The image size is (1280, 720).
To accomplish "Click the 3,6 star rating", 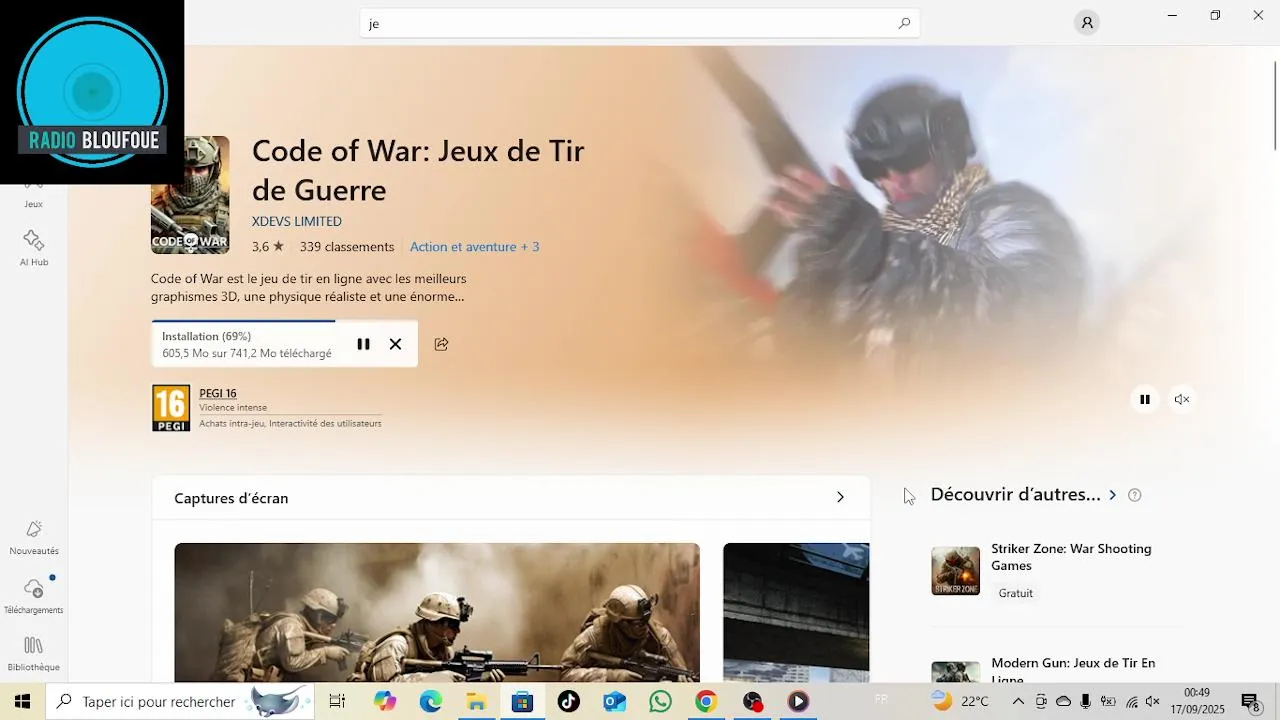I will pos(268,247).
